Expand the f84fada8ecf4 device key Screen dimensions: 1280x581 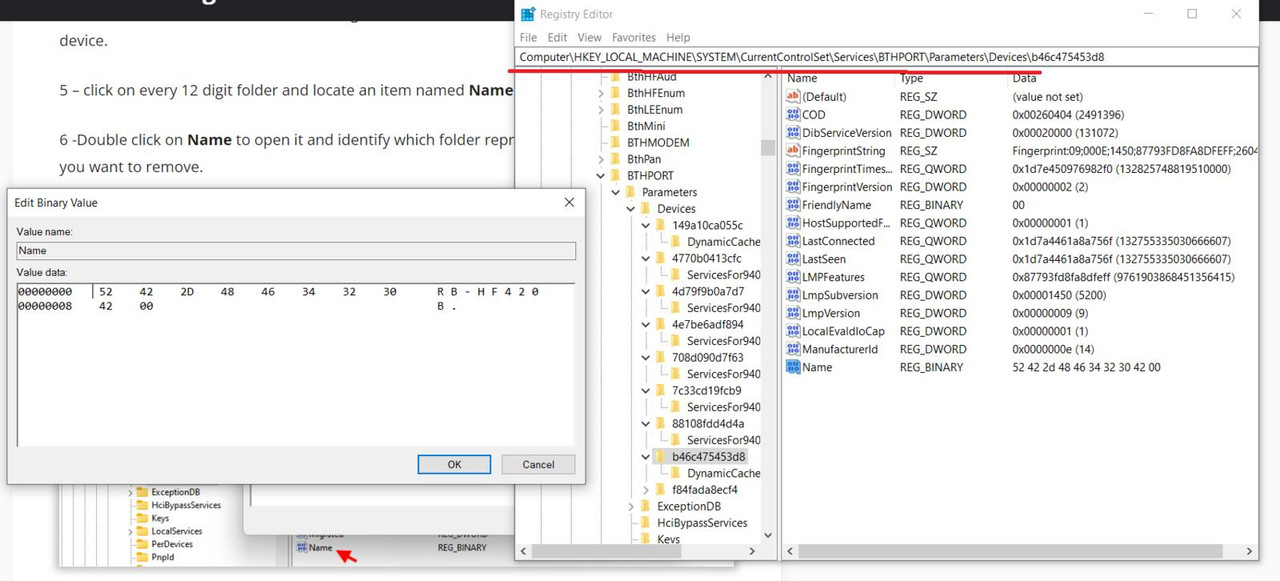point(646,489)
